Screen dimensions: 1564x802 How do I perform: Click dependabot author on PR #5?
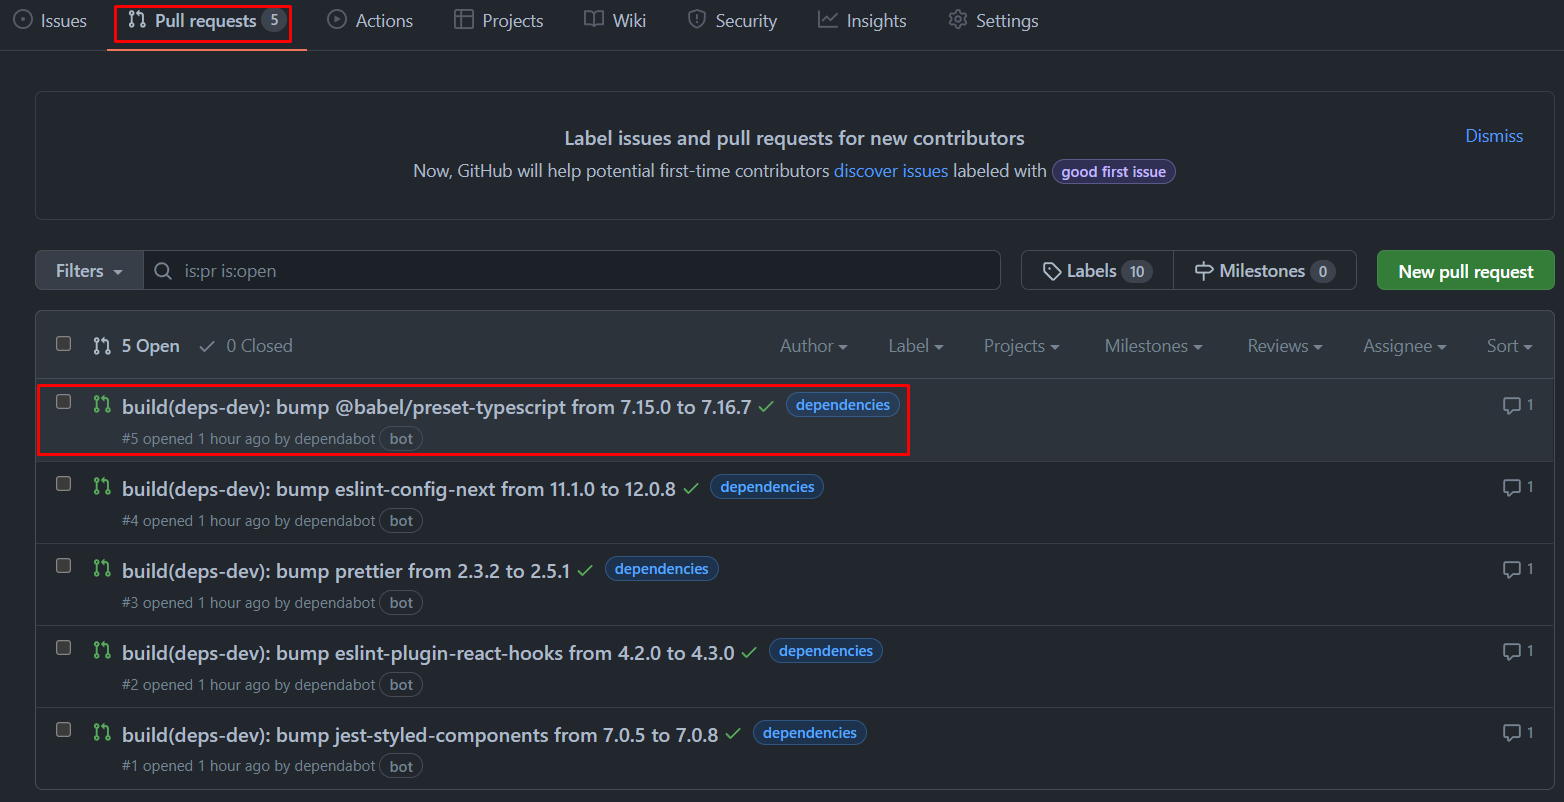click(335, 438)
